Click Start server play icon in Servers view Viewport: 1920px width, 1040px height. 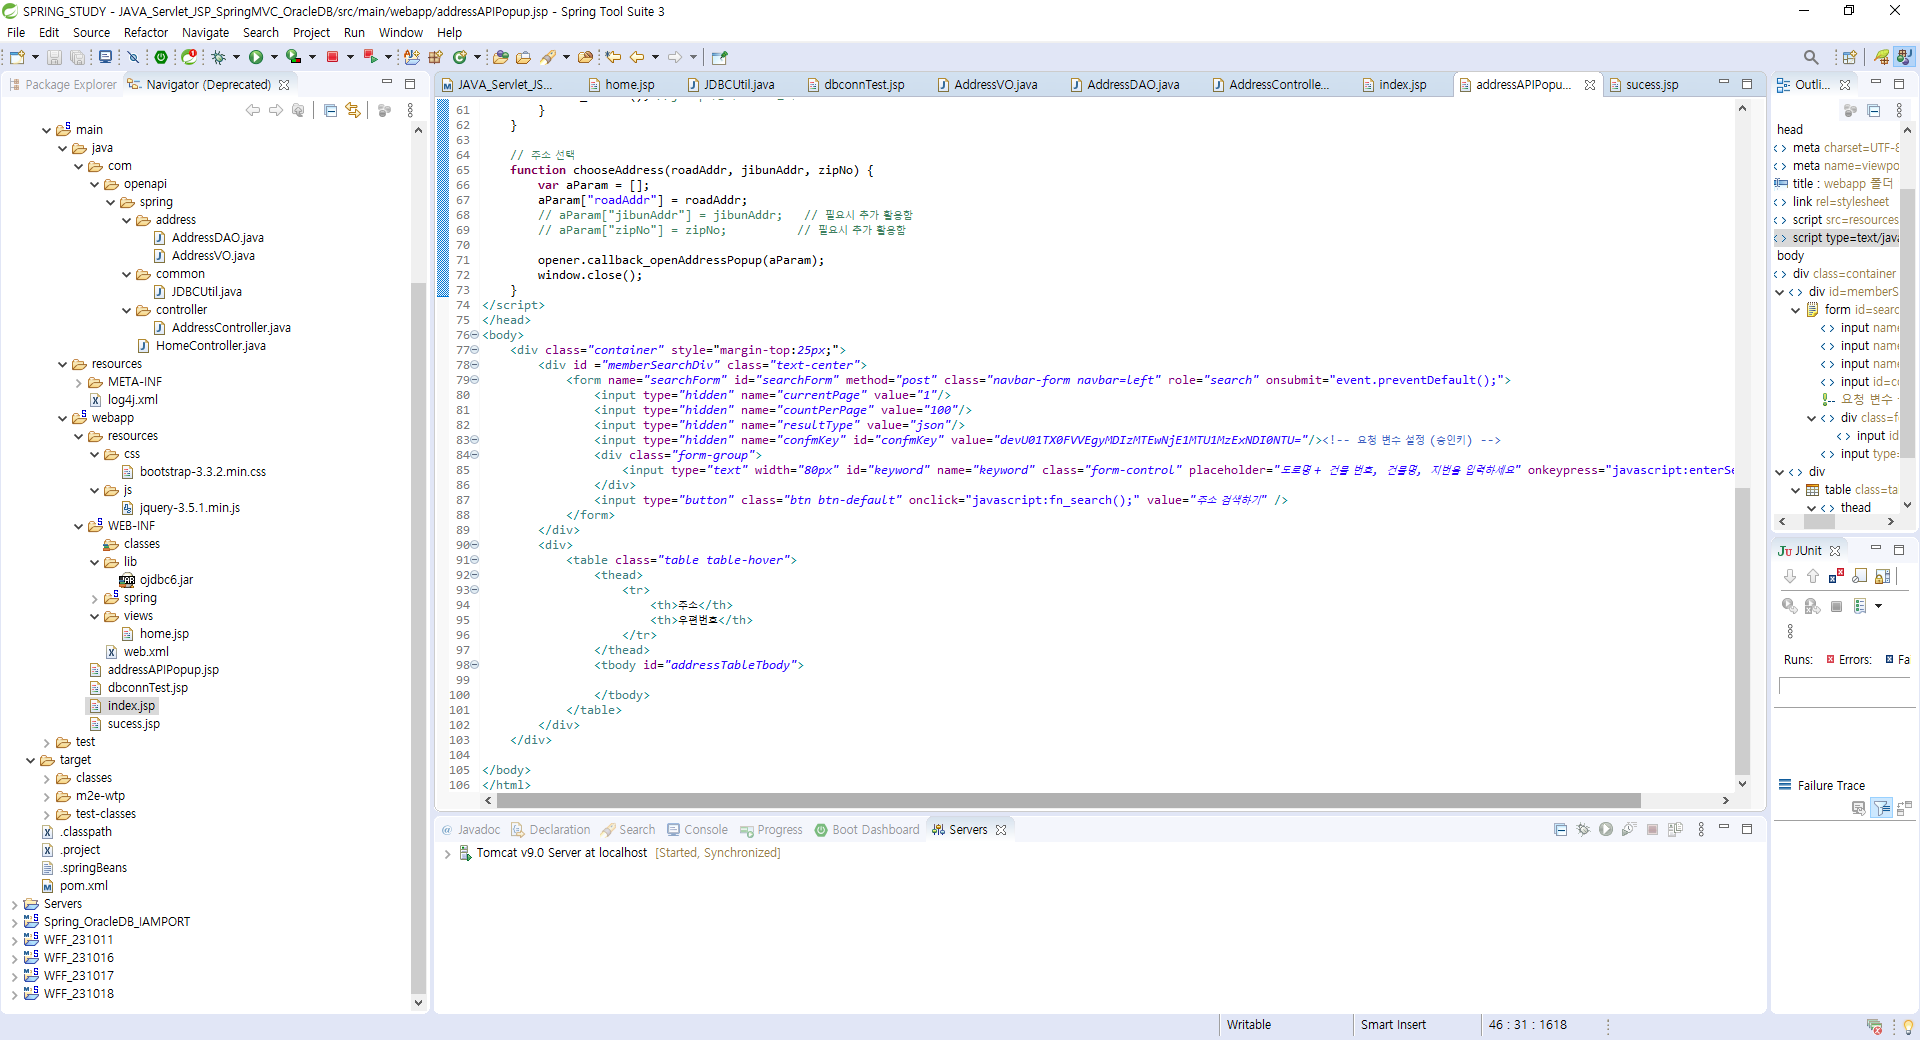(1606, 829)
